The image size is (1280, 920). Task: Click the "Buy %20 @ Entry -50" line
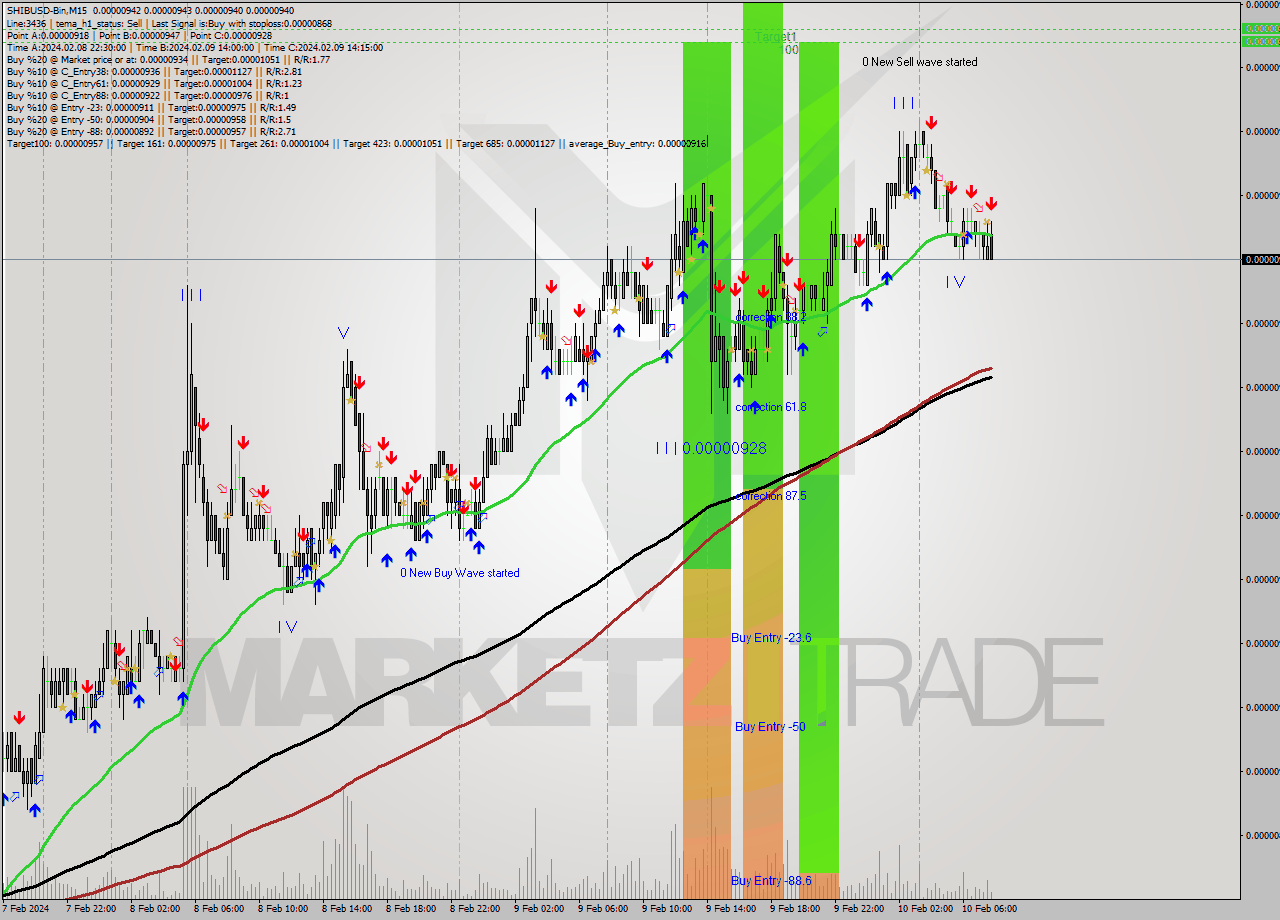(x=148, y=119)
